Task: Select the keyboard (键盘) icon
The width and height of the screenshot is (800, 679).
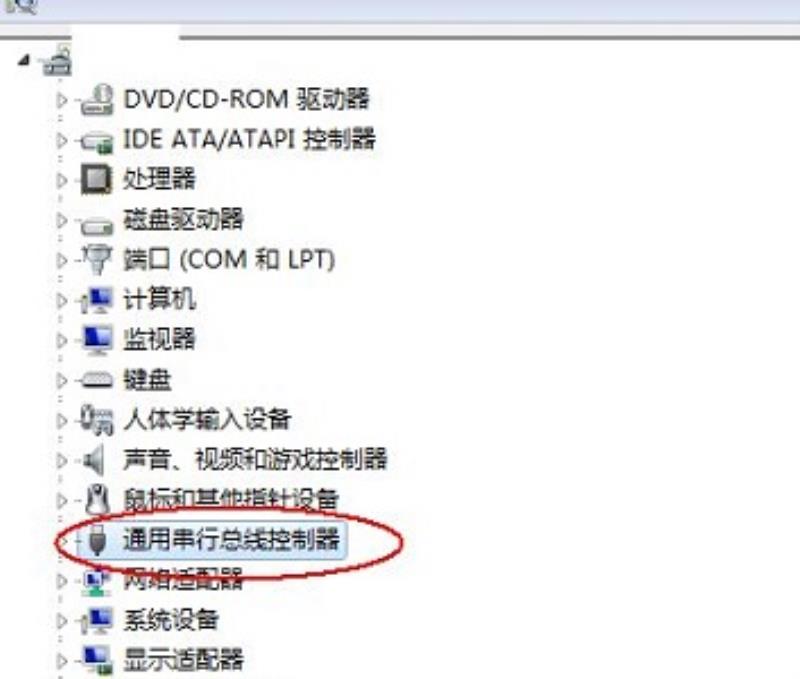Action: 97,380
